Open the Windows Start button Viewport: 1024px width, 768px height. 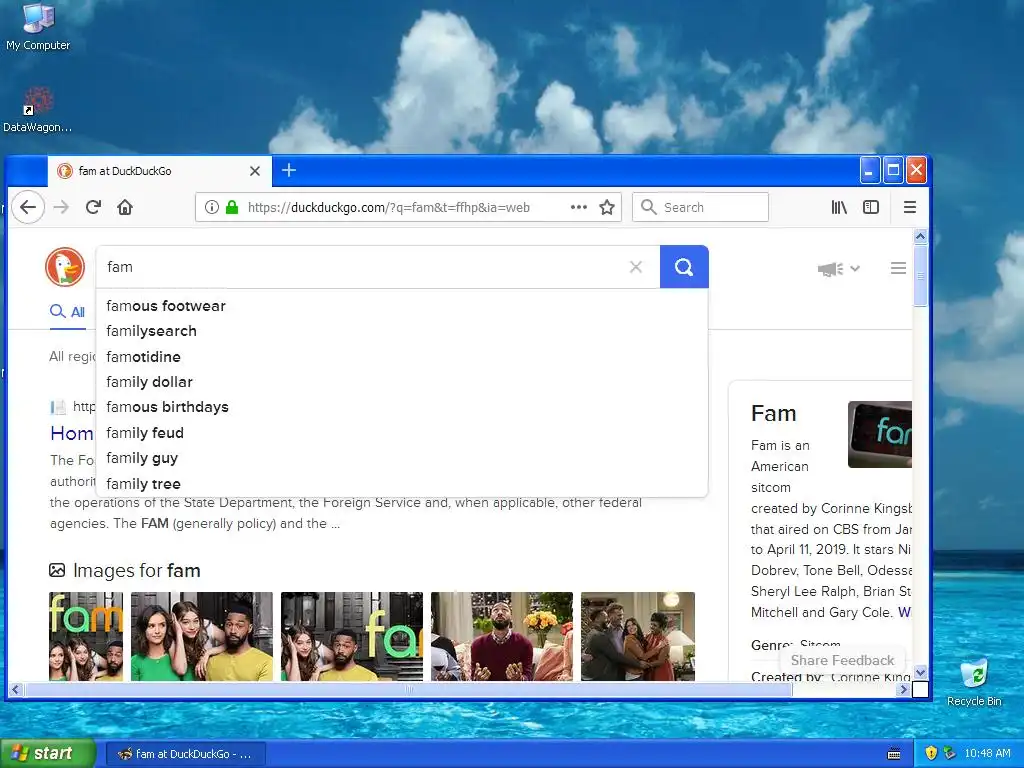point(47,754)
